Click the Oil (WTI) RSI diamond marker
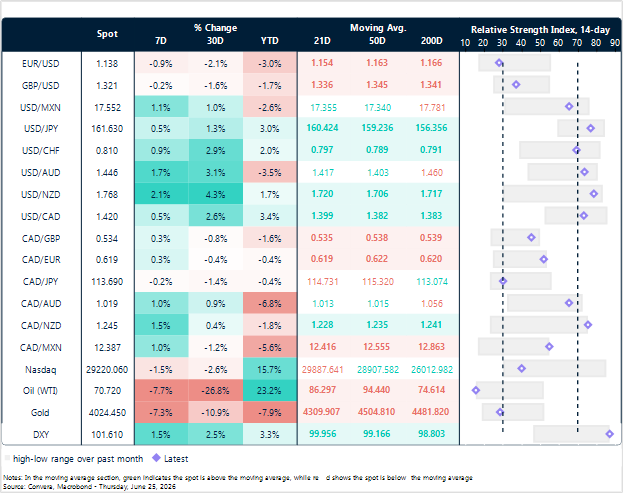Screen dimensions: 625x495 coord(477,391)
